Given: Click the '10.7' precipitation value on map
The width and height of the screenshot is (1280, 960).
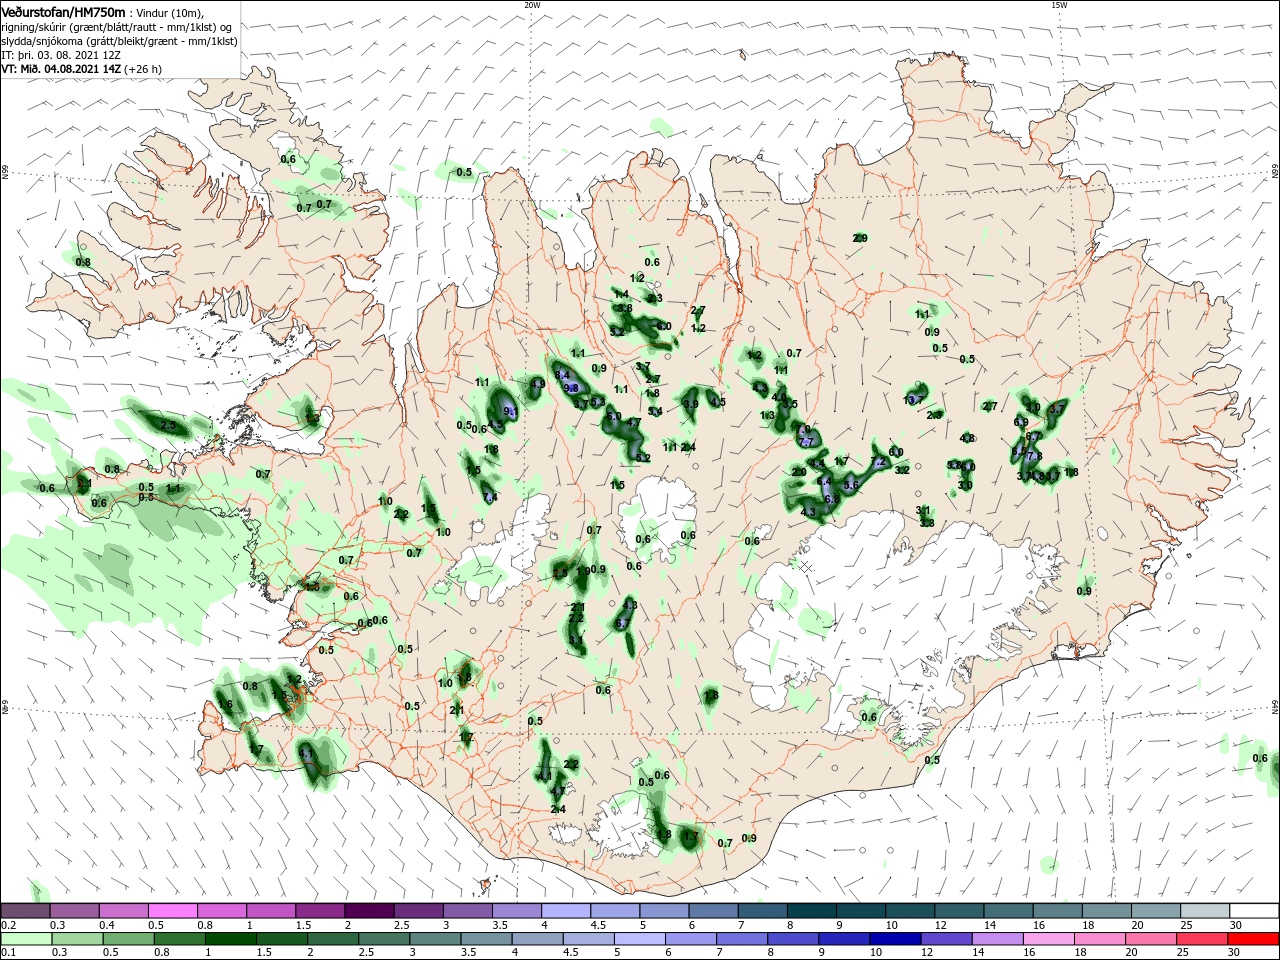Looking at the screenshot, I should point(913,400).
